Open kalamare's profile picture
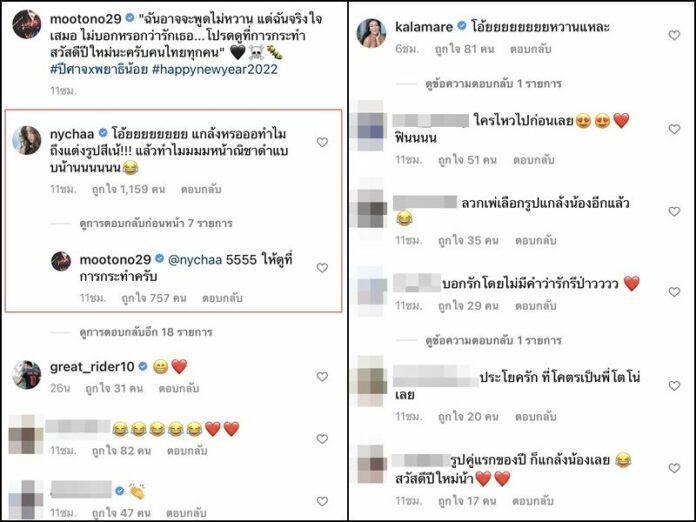The width and height of the screenshot is (696, 522). click(371, 33)
